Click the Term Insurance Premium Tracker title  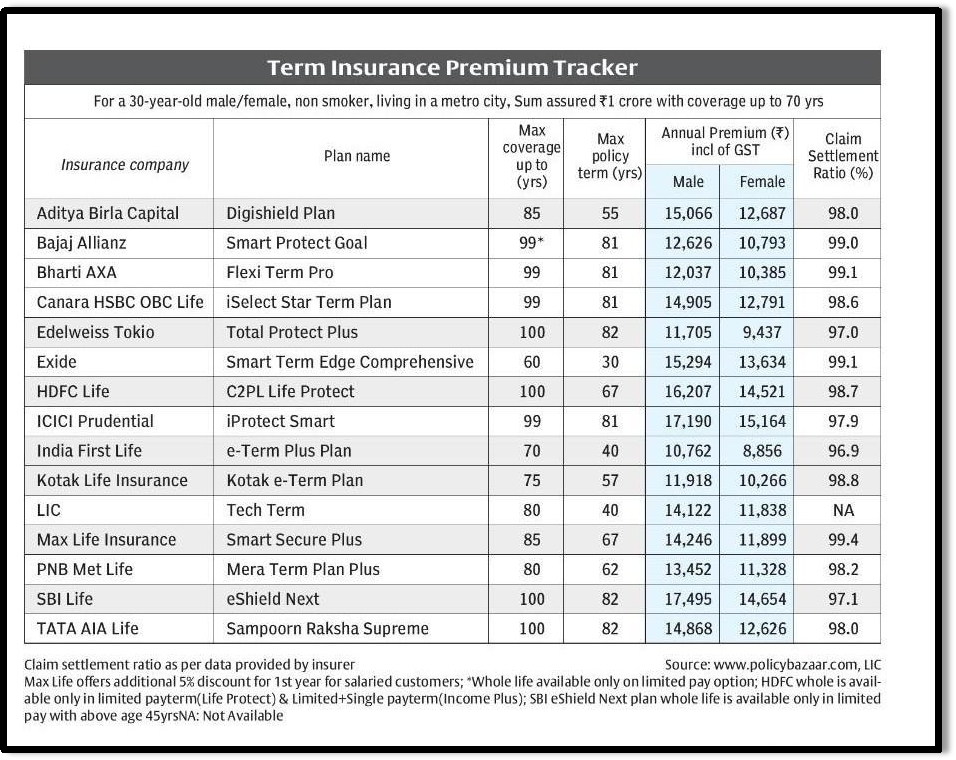click(x=452, y=68)
